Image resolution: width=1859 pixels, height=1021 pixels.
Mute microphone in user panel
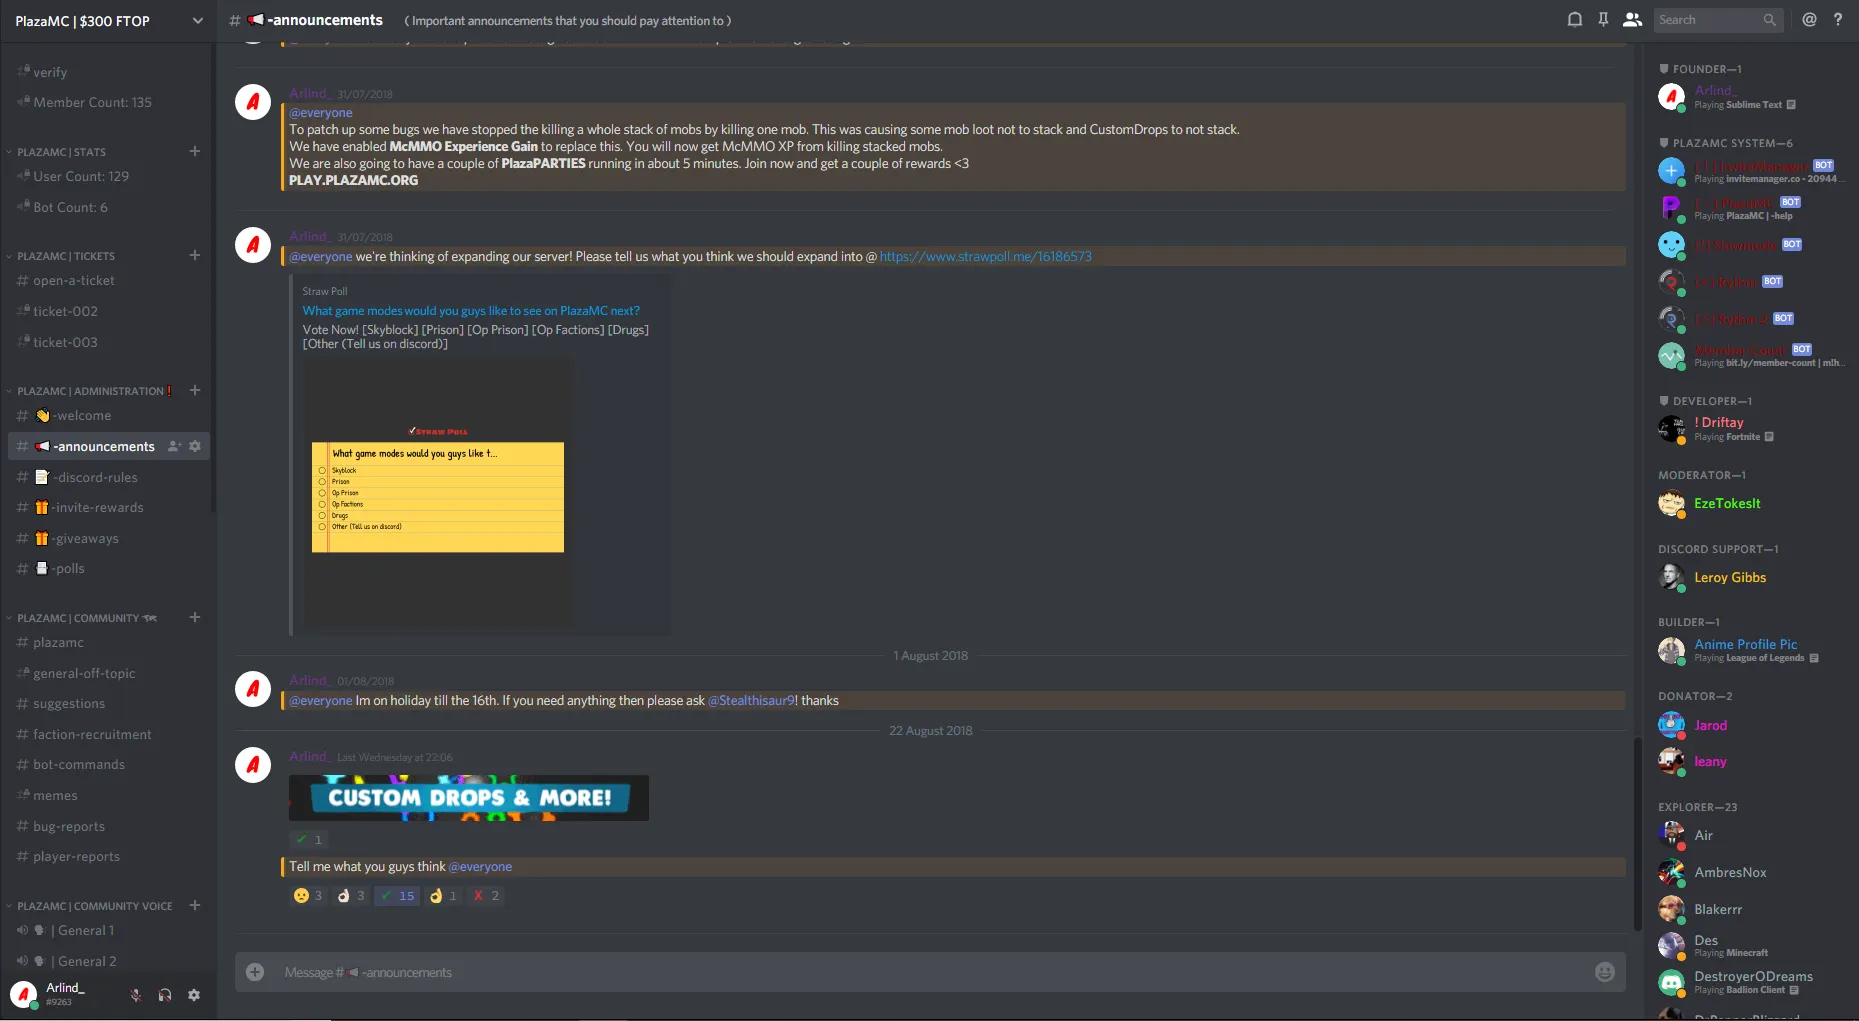(x=136, y=995)
